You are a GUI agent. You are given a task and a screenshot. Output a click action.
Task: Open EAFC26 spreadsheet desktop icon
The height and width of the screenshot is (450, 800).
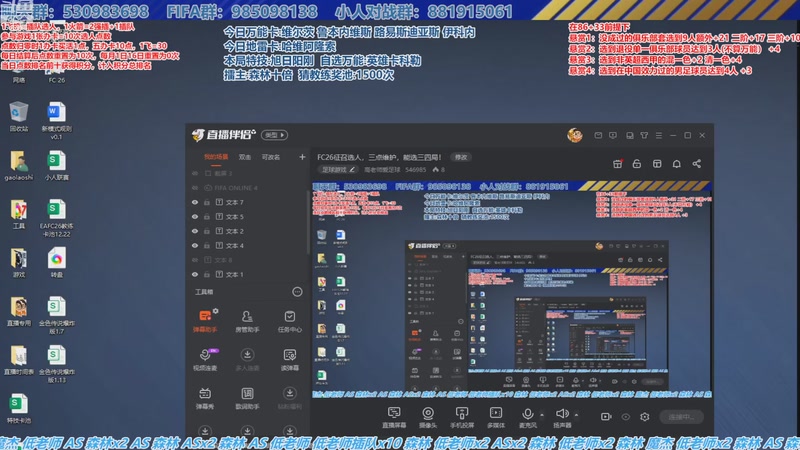56,218
